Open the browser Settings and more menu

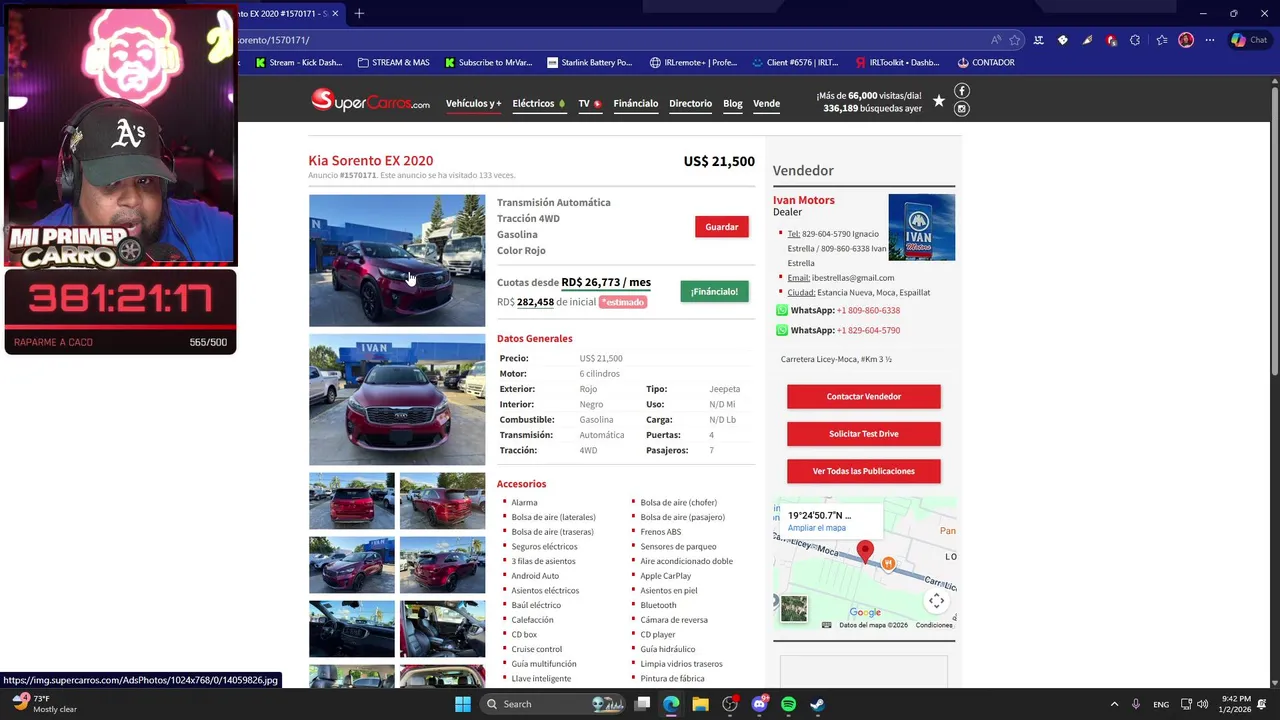click(x=1210, y=40)
